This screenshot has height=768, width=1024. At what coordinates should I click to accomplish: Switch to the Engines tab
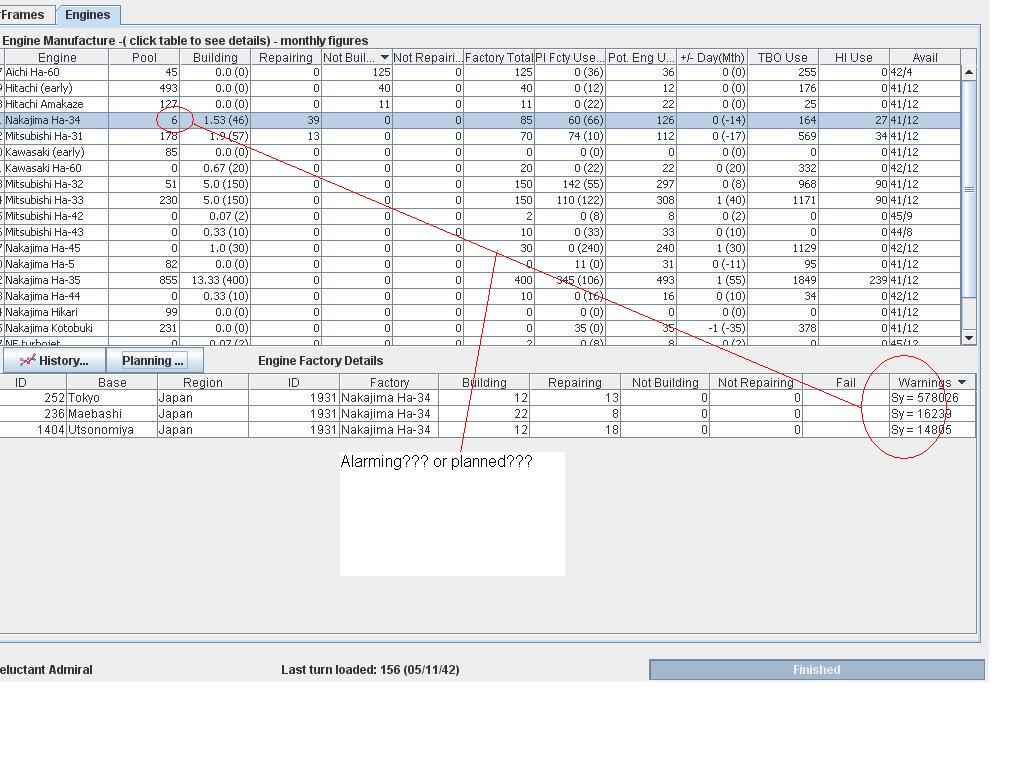(x=88, y=14)
